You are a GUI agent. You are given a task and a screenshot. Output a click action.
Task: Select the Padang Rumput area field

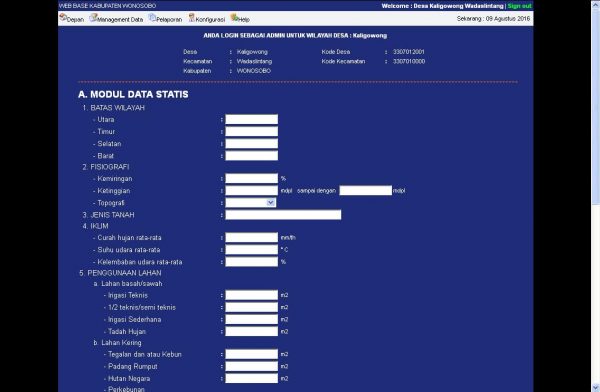click(251, 366)
